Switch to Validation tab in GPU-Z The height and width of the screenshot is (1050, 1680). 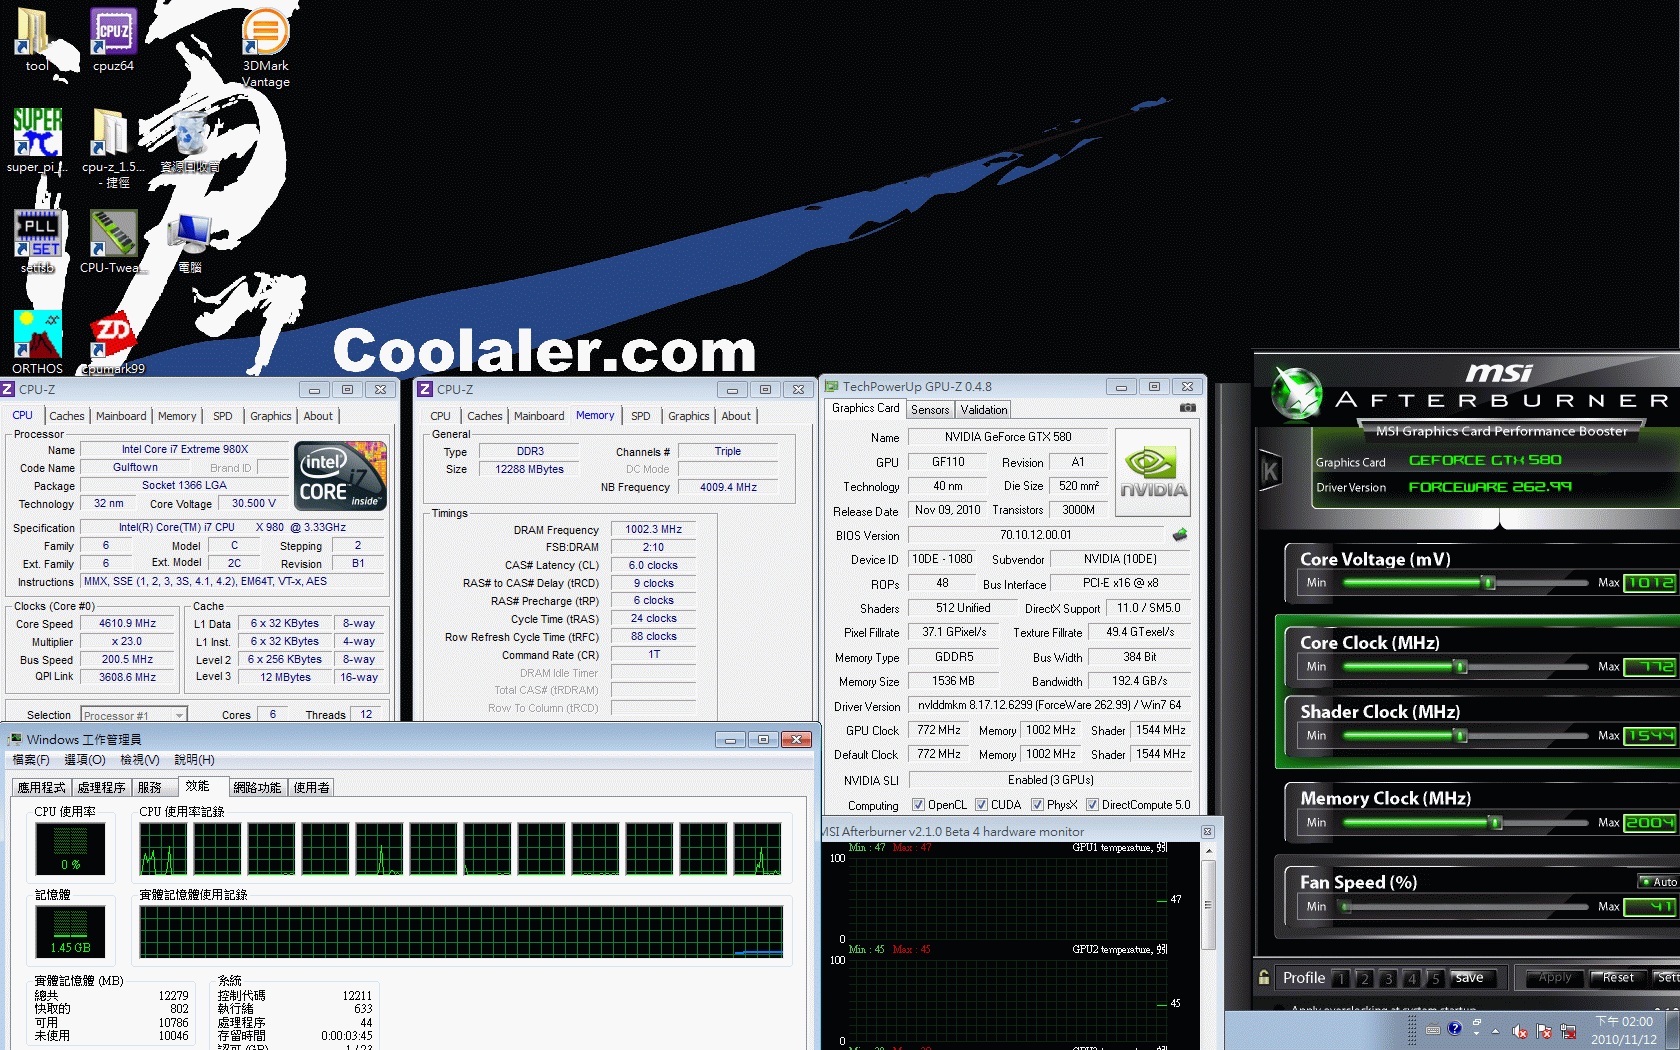[x=984, y=410]
